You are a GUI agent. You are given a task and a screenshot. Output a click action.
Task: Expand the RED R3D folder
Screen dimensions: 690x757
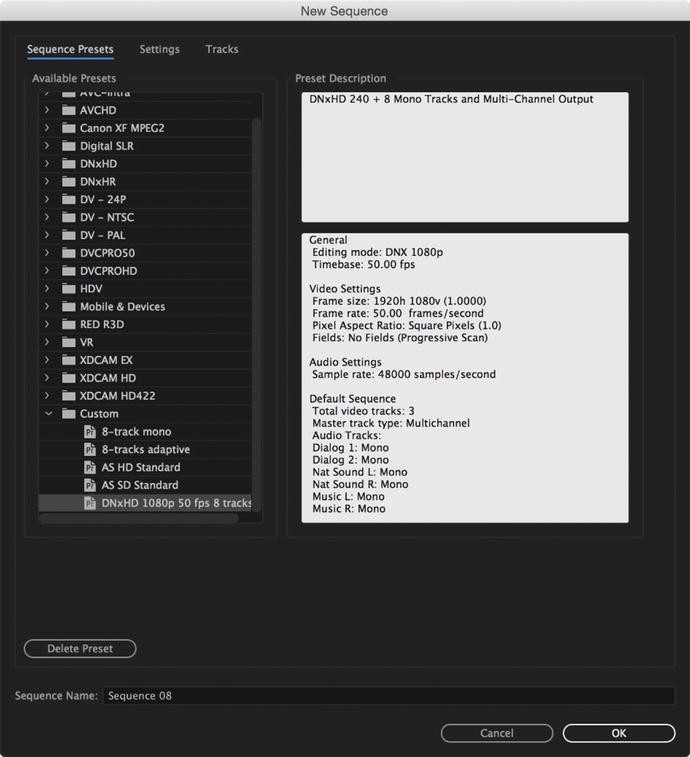click(x=47, y=325)
